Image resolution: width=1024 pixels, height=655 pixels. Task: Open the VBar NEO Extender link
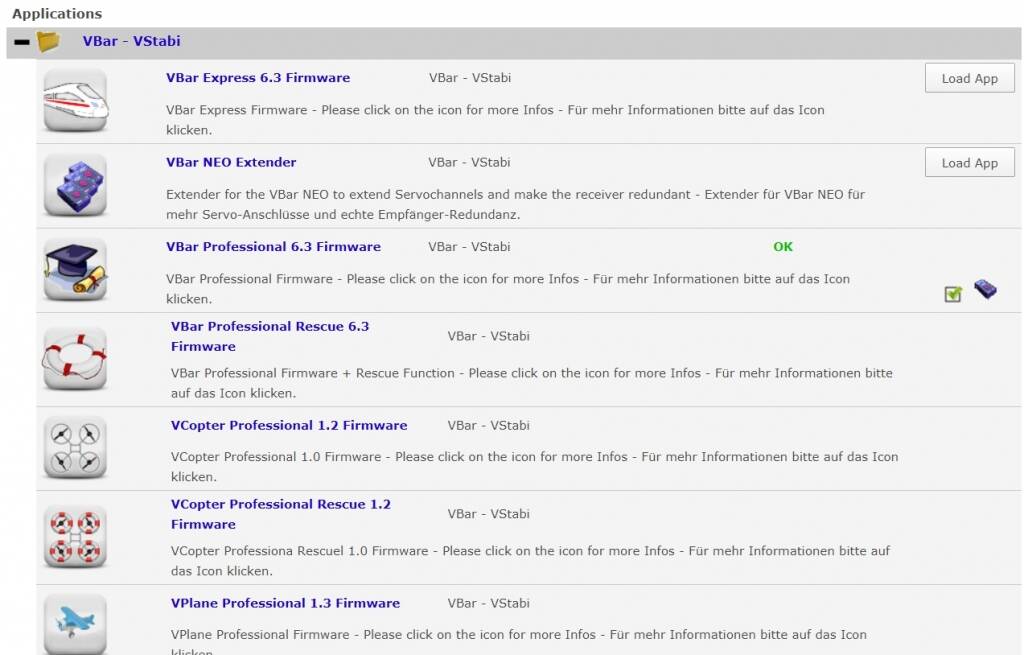(x=231, y=162)
